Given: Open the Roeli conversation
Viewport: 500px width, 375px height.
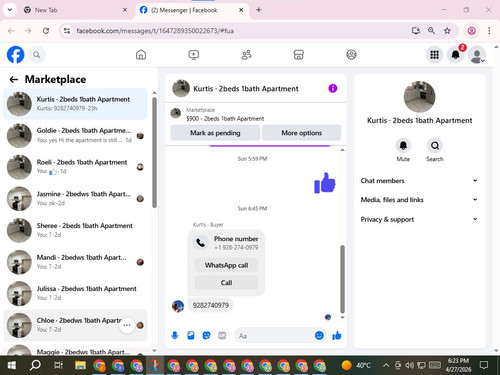Looking at the screenshot, I should pos(75,167).
